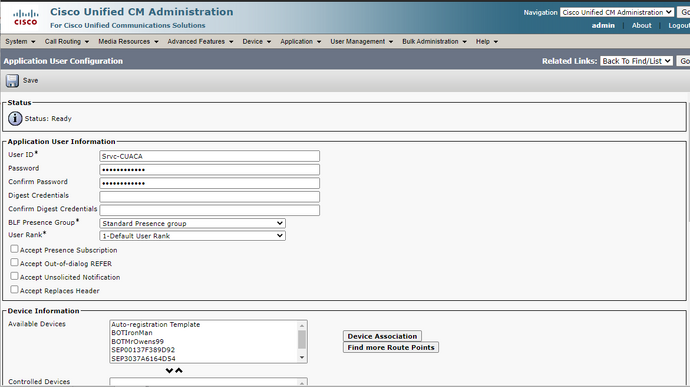Click into the Confirm Password field
The width and height of the screenshot is (690, 387).
209,183
